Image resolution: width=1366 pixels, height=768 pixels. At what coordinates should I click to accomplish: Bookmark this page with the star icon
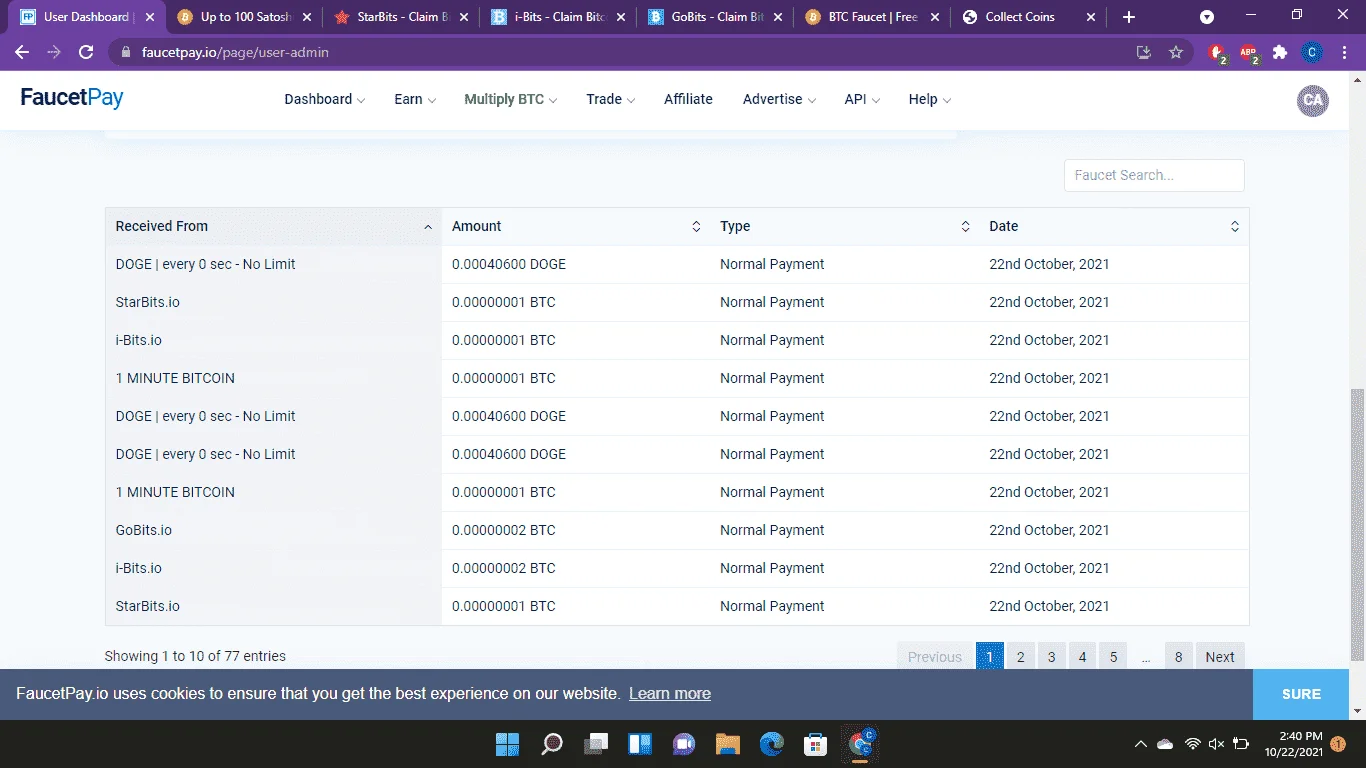tap(1176, 52)
